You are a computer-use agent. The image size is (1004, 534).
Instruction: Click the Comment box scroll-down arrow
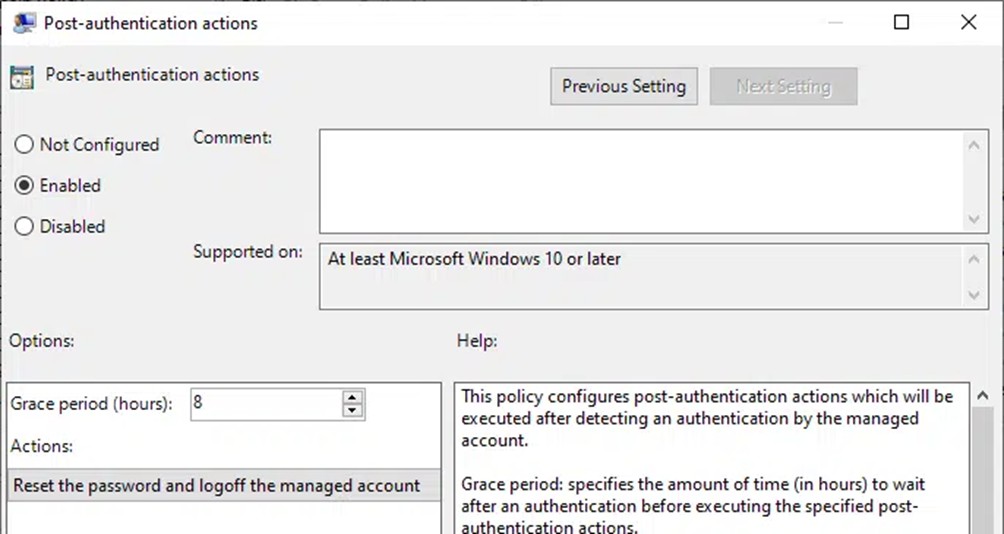point(974,219)
